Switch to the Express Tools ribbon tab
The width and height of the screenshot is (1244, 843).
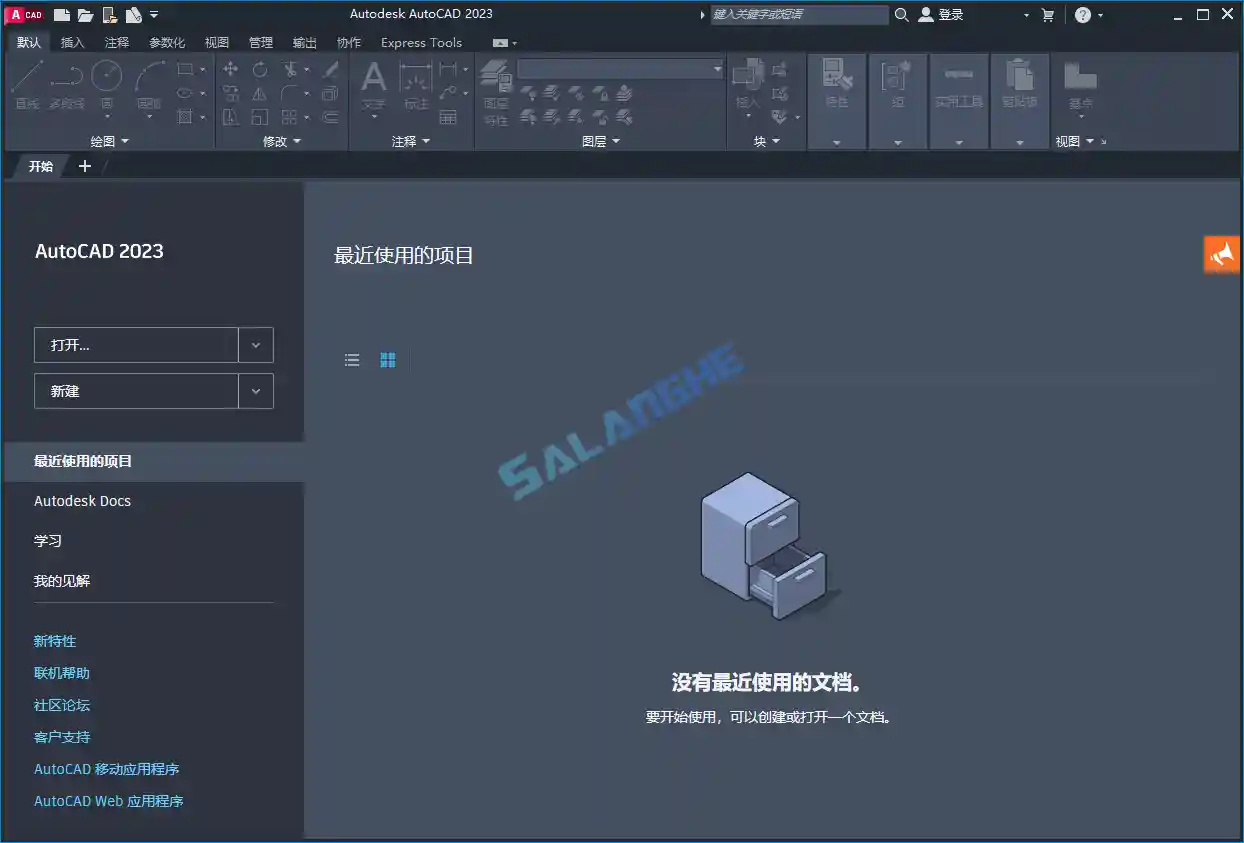point(420,42)
